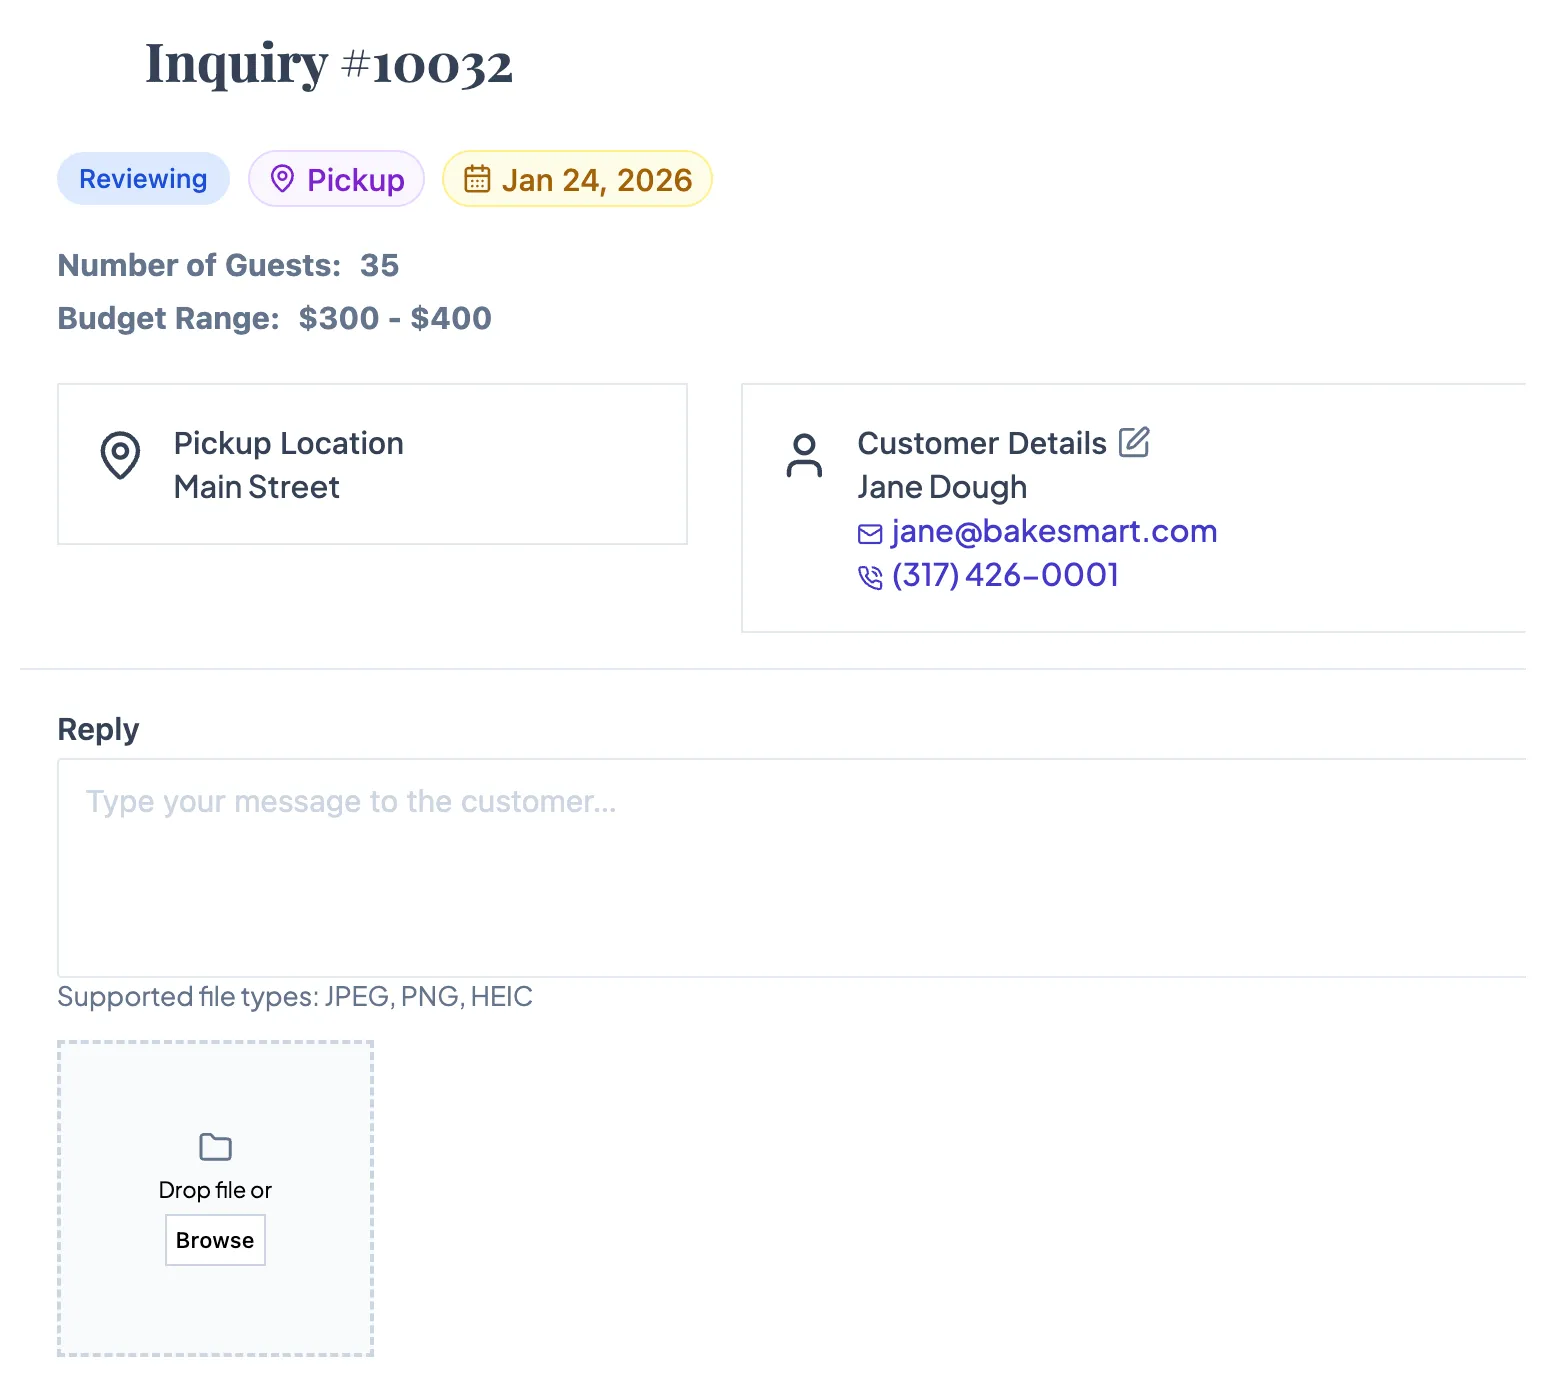Click the calendar icon in date badge
This screenshot has height=1397, width=1546.
(x=477, y=179)
